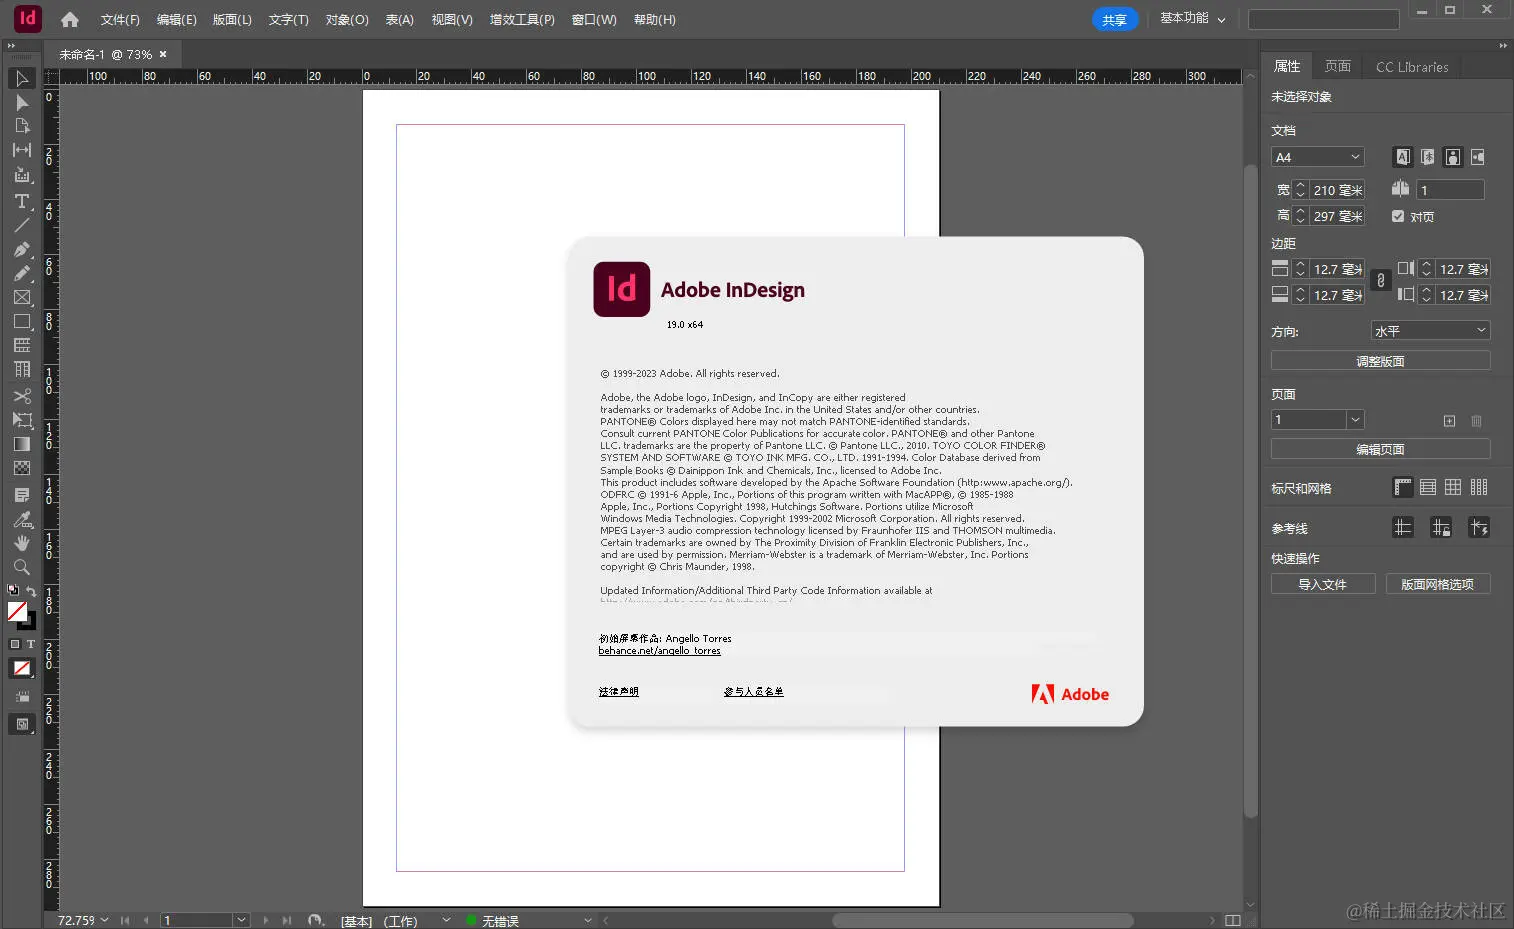Select the Hand tool
This screenshot has height=929, width=1514.
(22, 543)
